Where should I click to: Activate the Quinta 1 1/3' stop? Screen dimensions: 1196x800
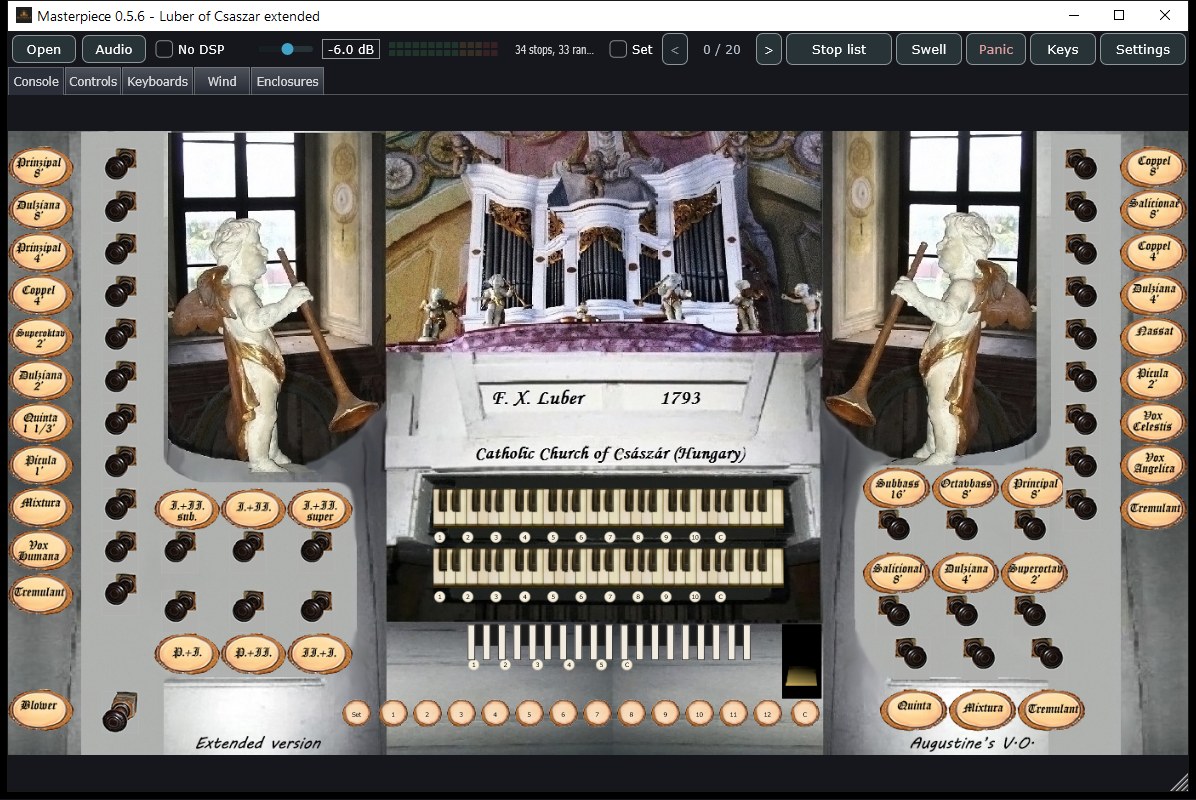pos(40,422)
